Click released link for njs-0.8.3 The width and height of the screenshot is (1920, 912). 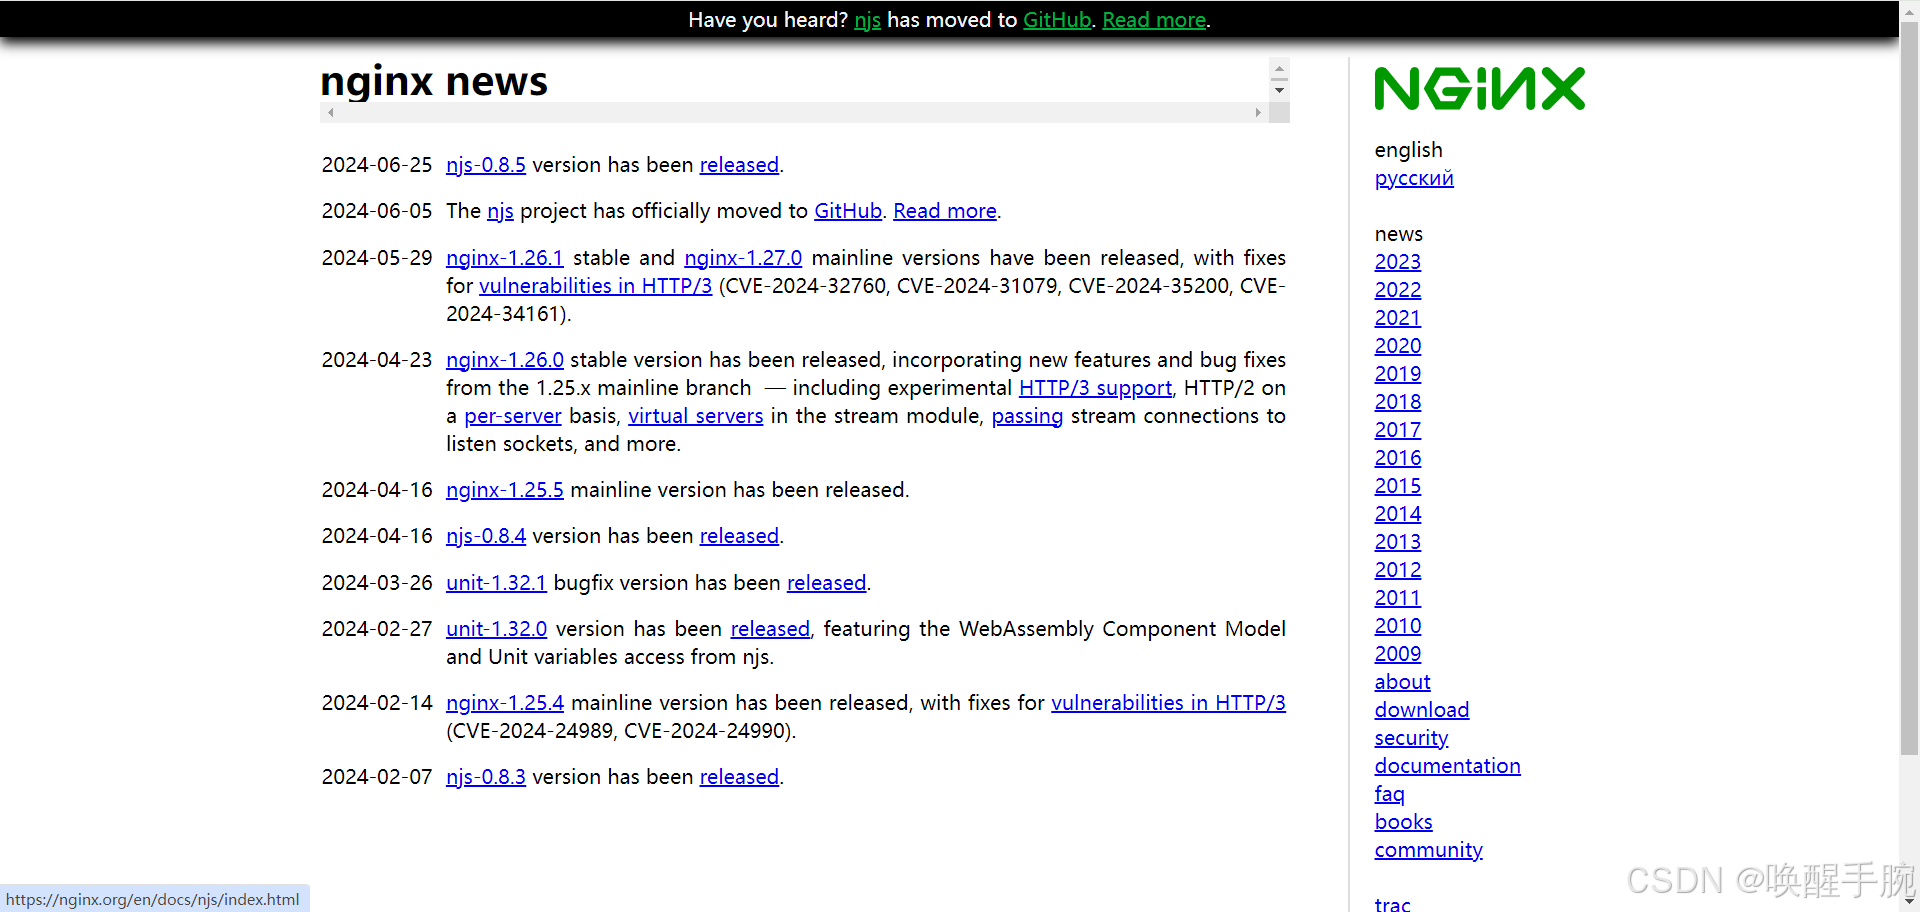tap(739, 777)
